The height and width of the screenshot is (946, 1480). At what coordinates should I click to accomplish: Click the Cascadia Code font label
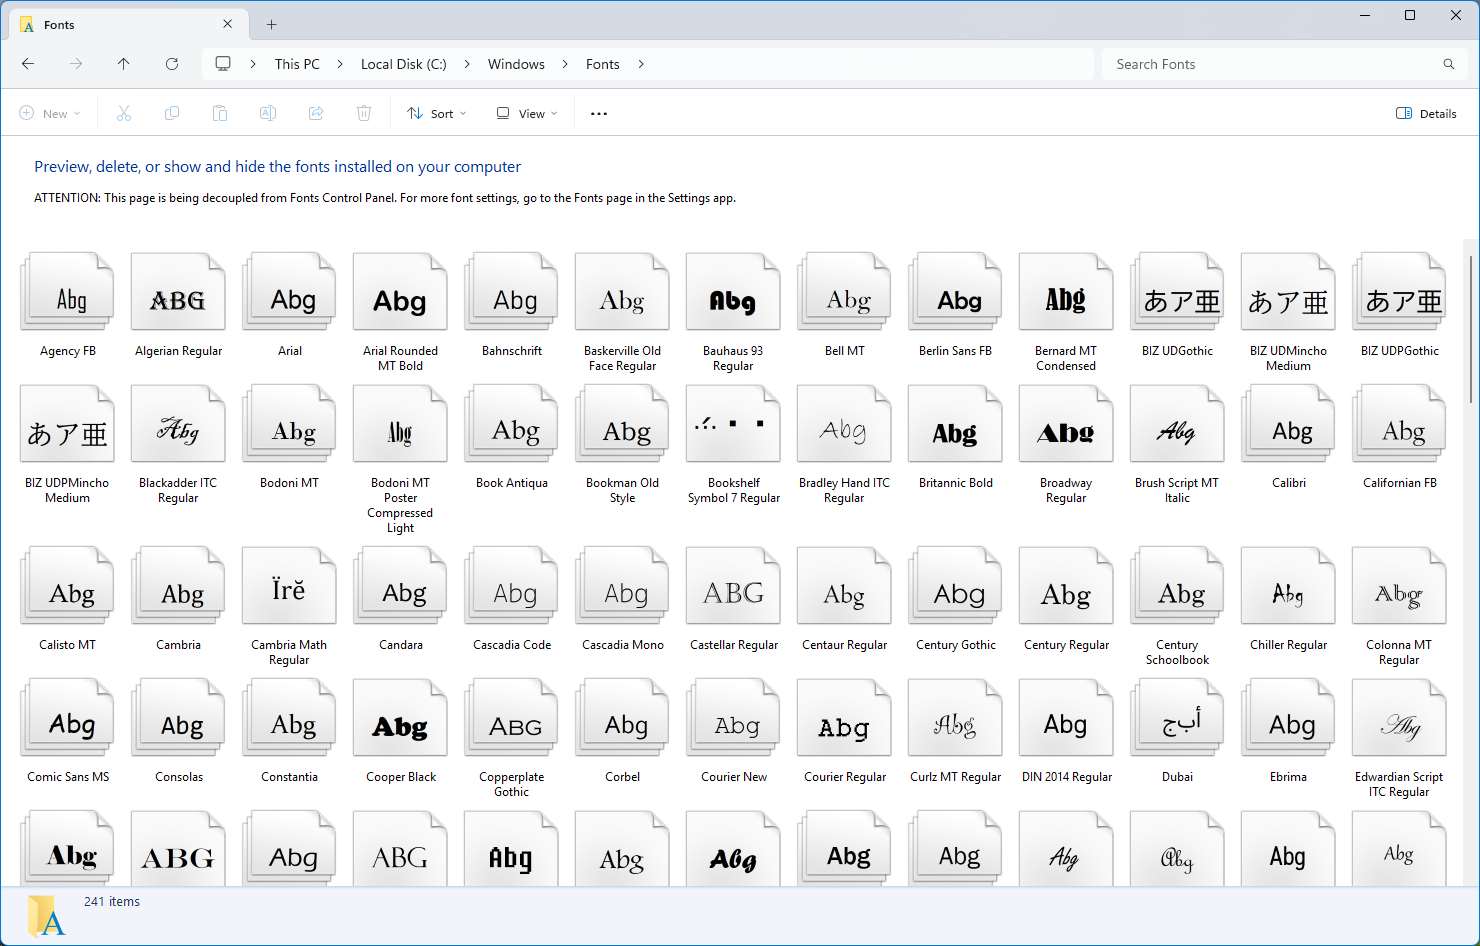click(x=512, y=645)
